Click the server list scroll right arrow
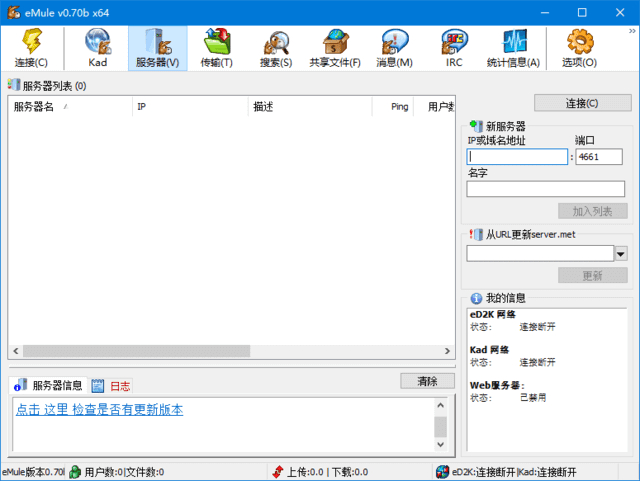 coord(447,351)
